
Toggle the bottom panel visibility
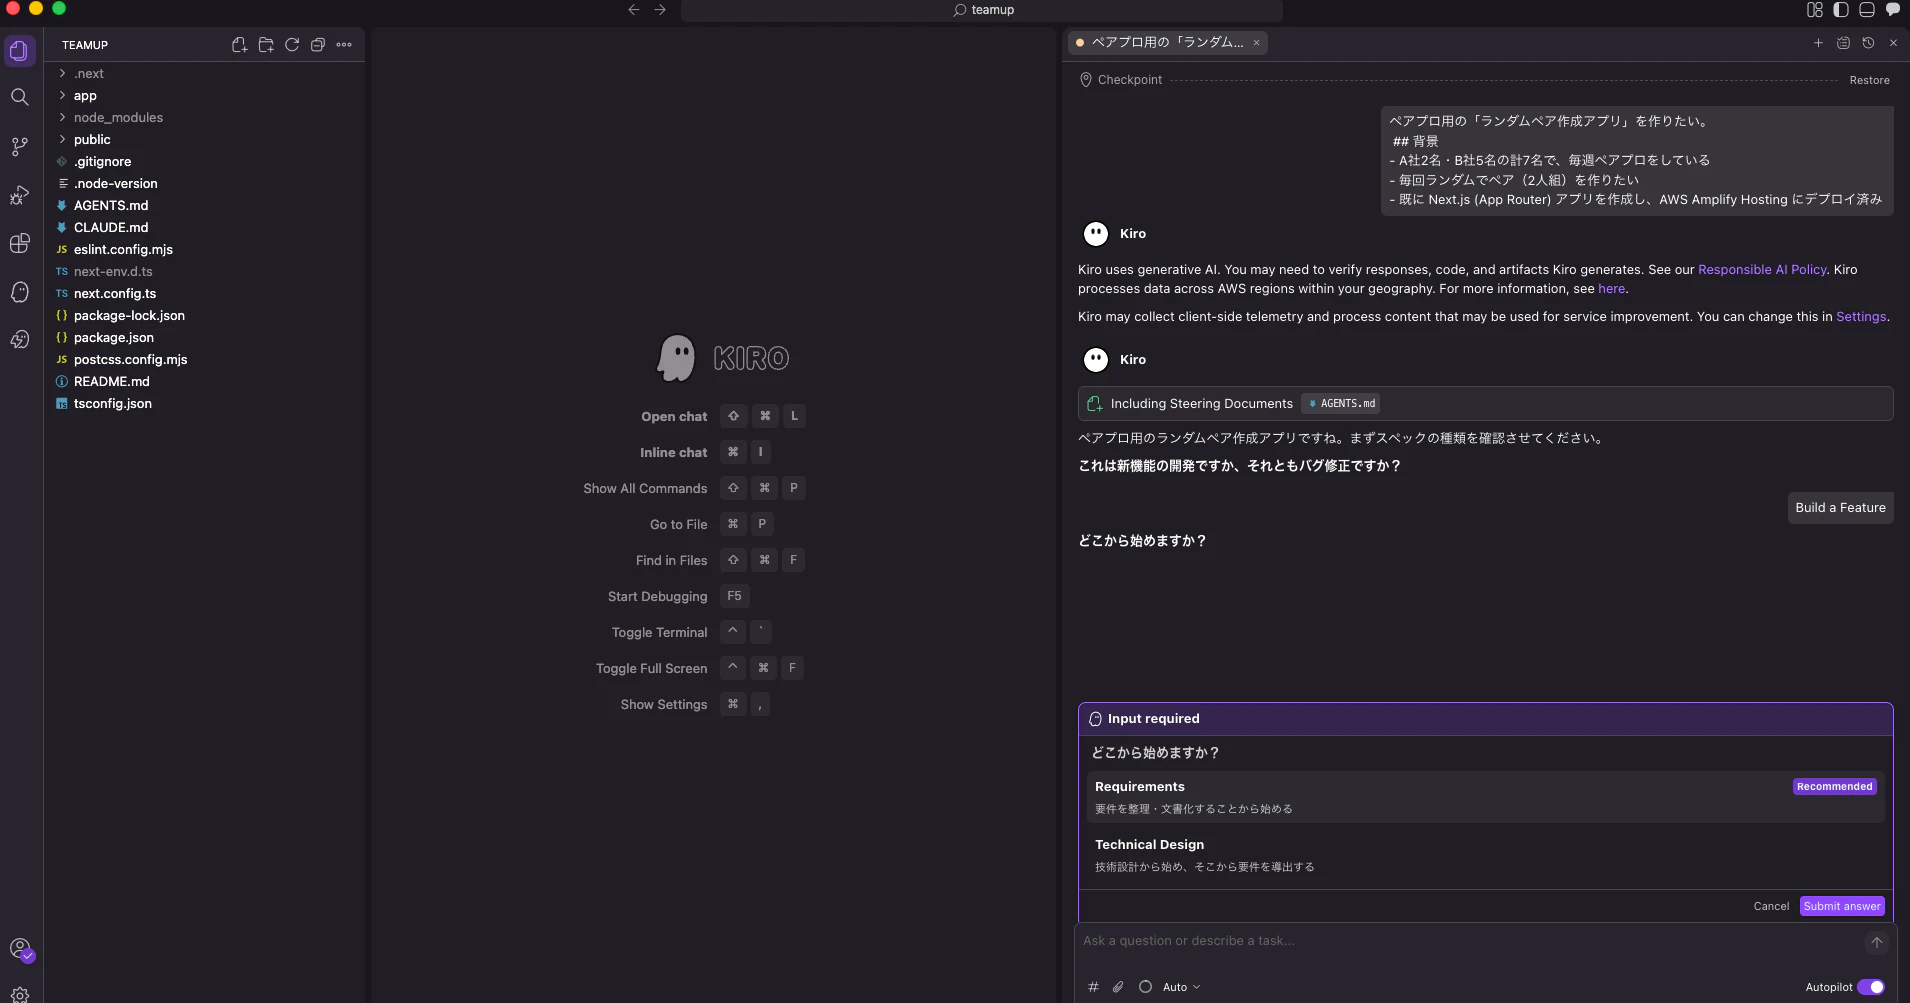point(1867,10)
